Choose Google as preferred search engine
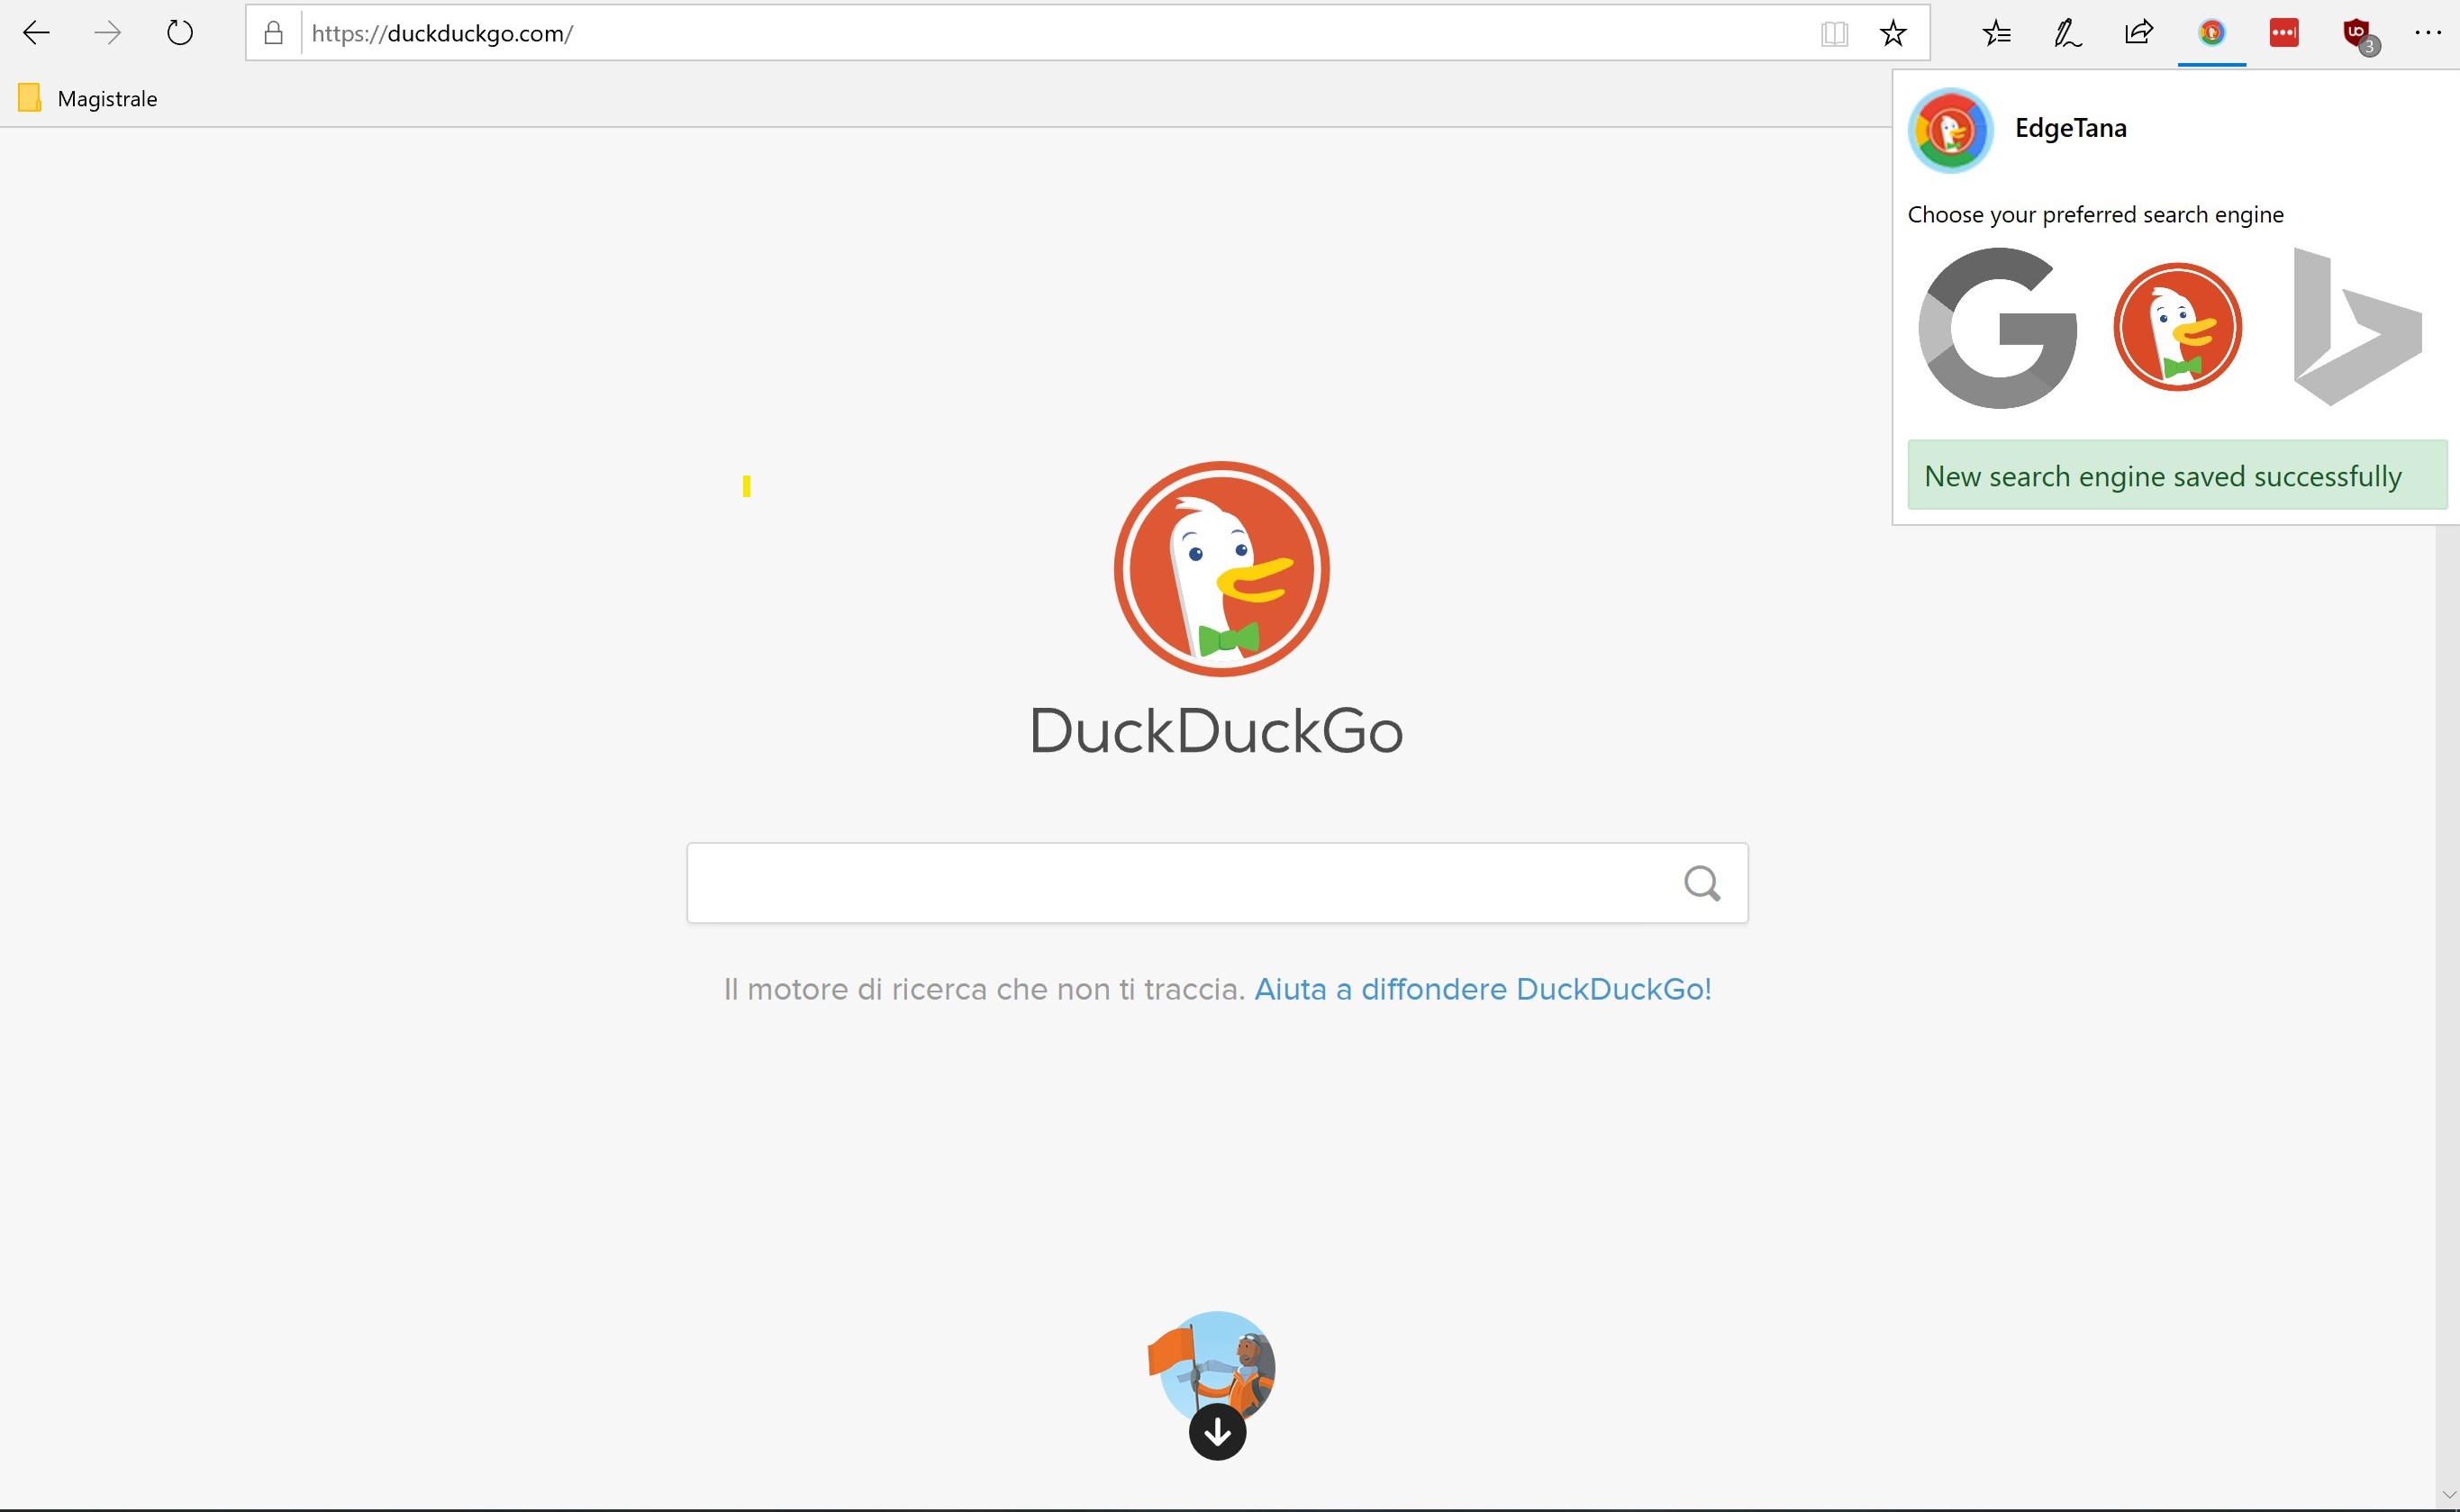This screenshot has height=1512, width=2460. tap(1997, 328)
